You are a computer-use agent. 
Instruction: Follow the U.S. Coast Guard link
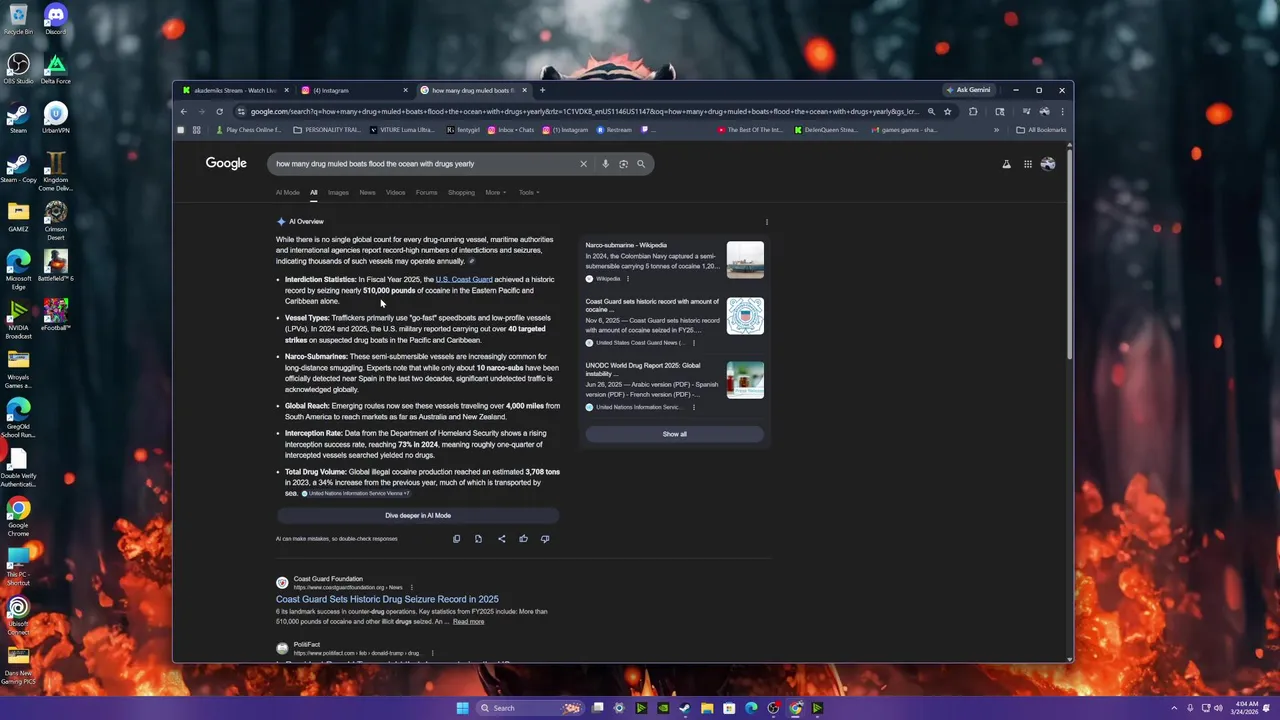(x=464, y=280)
